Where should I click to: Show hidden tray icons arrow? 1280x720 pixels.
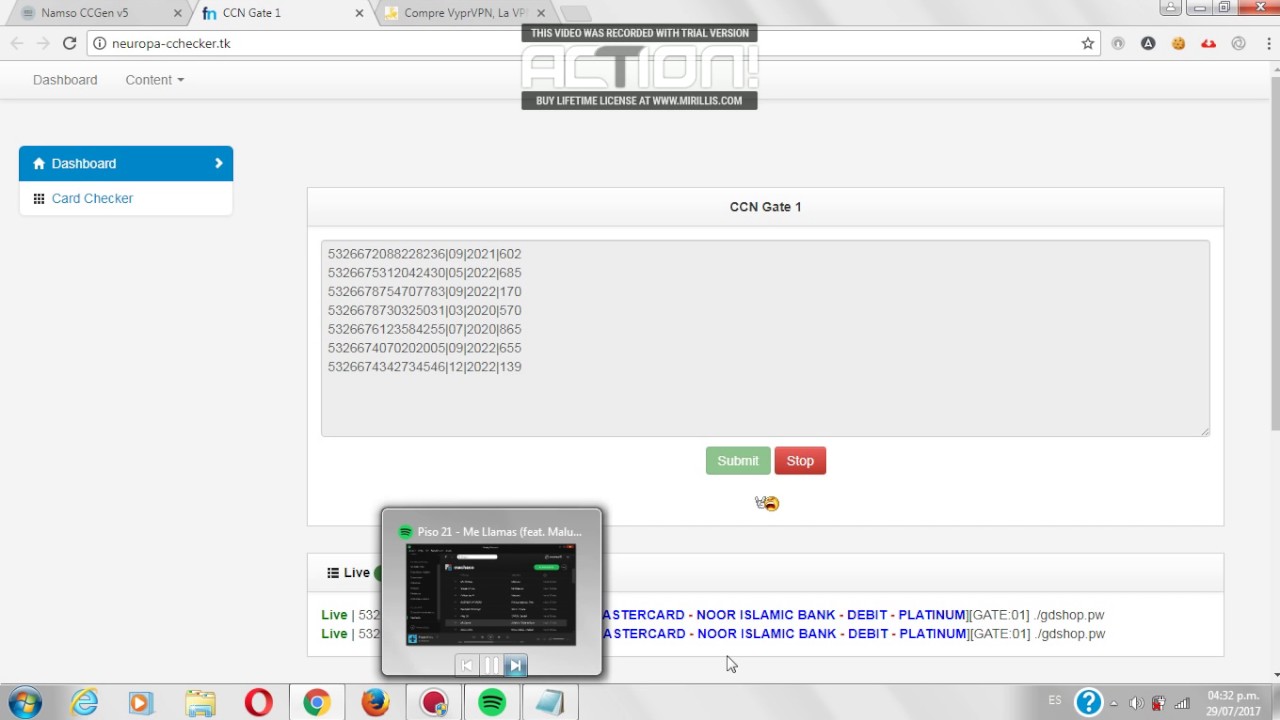(1114, 703)
